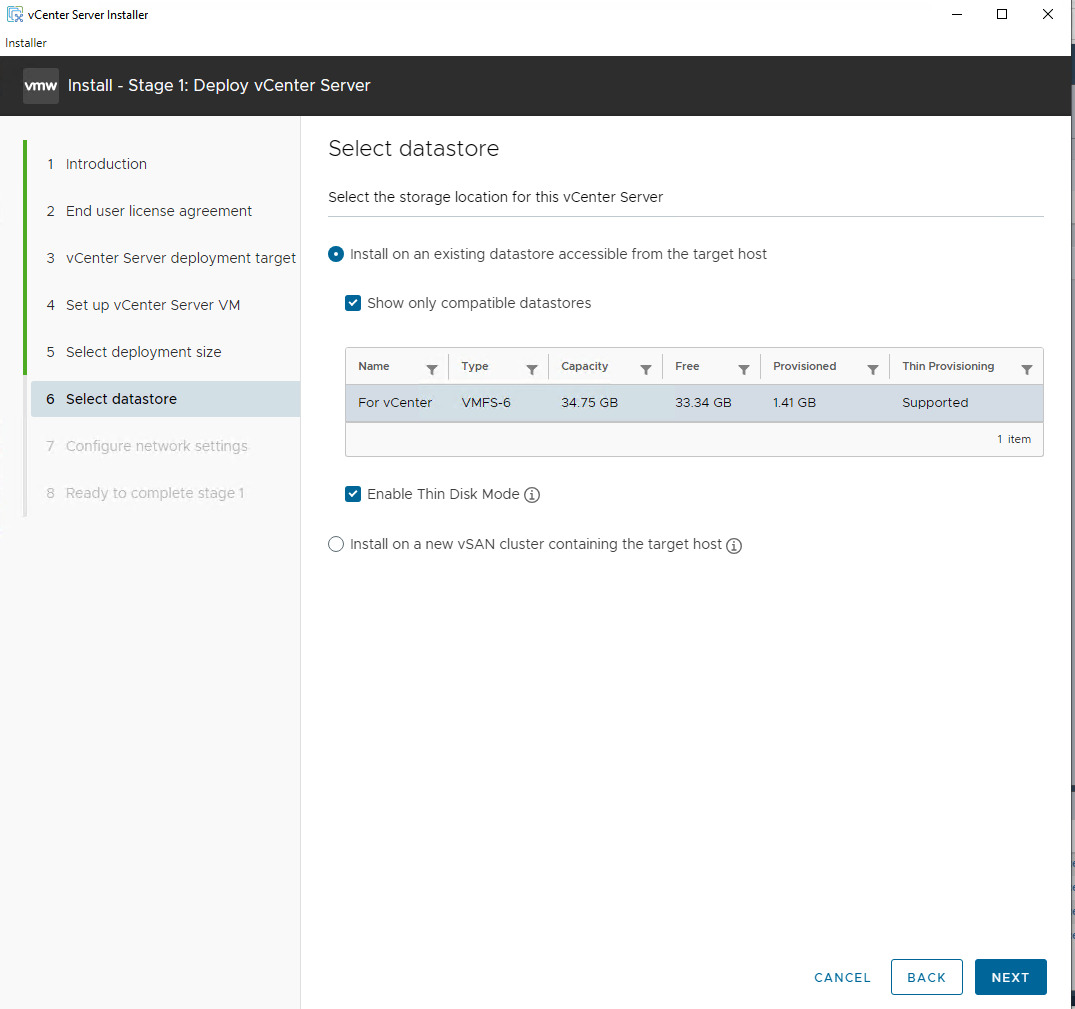Sort by Capacity column header
Viewport: 1075px width, 1009px height.
(584, 366)
